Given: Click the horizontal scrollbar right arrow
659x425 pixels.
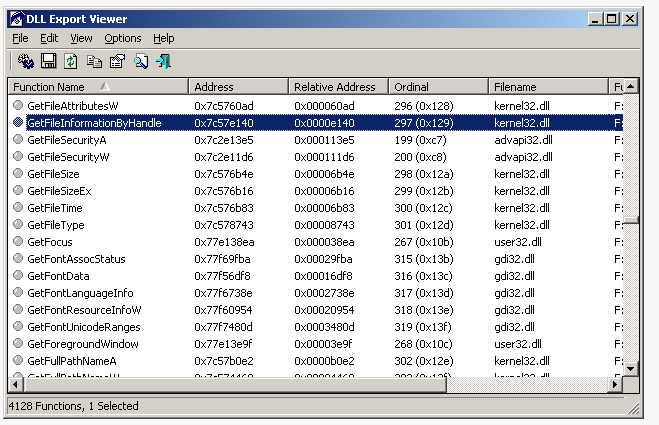Looking at the screenshot, I should click(x=615, y=384).
